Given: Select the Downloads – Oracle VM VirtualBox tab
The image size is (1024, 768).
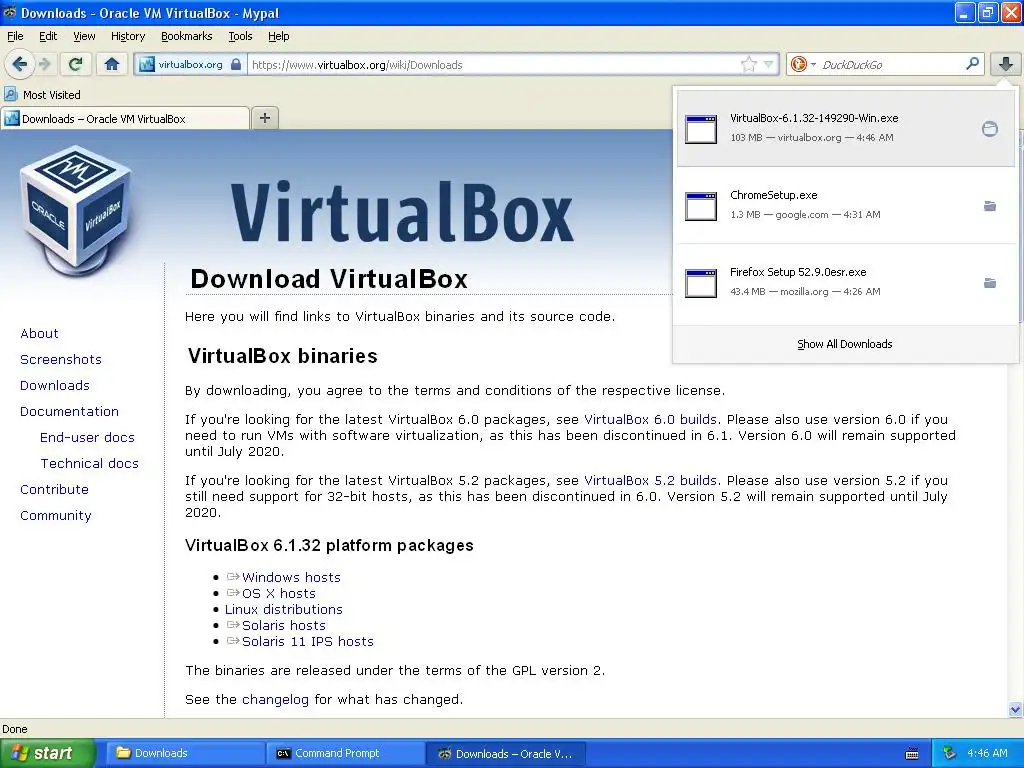Looking at the screenshot, I should [125, 118].
